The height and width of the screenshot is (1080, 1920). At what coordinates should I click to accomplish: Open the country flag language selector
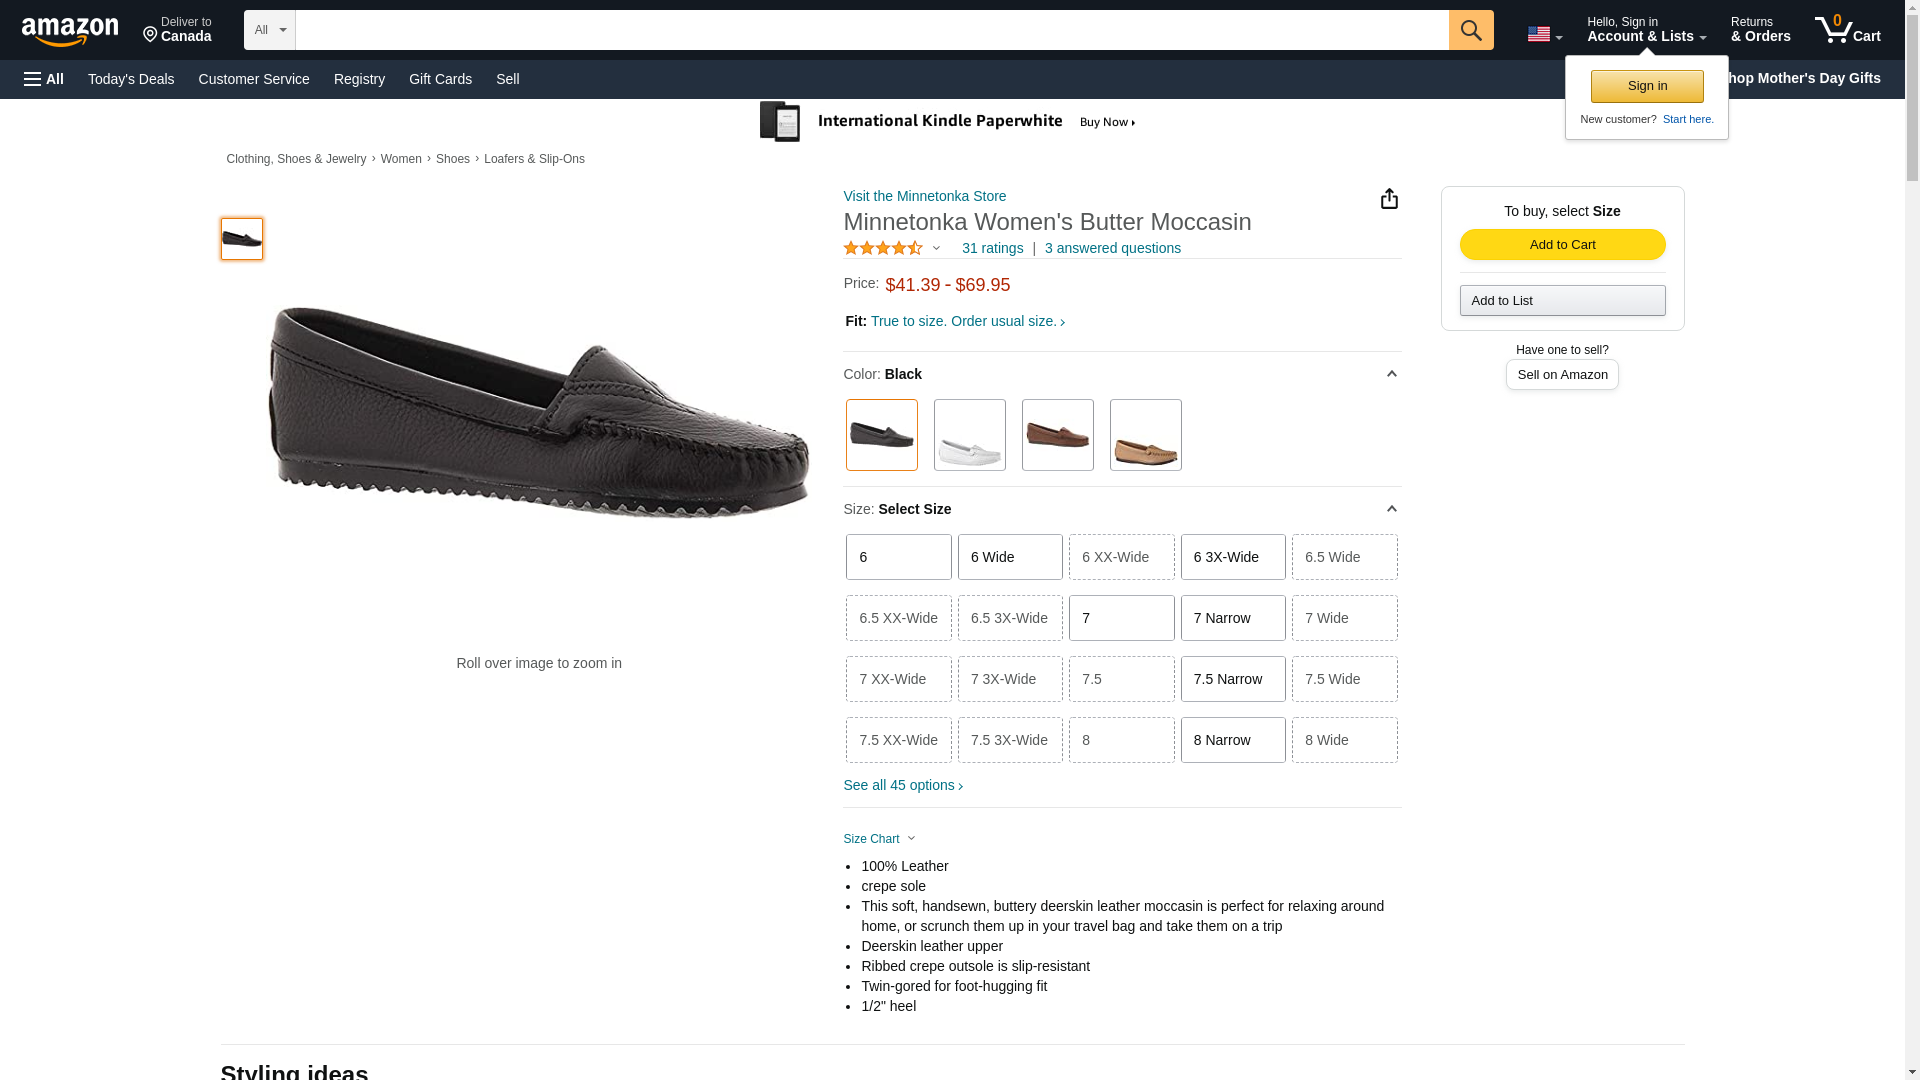pyautogui.click(x=1544, y=34)
